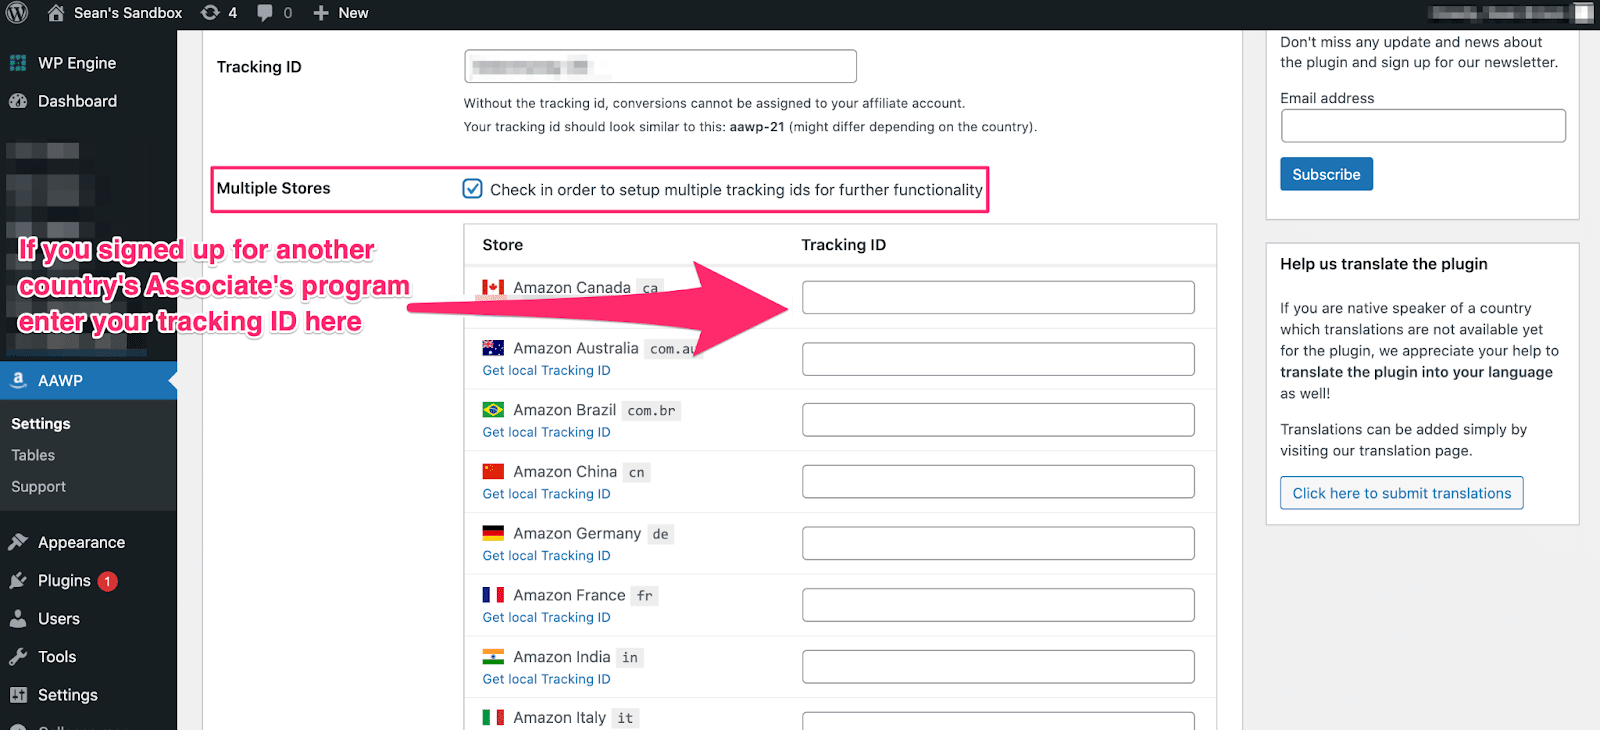Get local Tracking ID for Amazon Germany
1600x730 pixels.
(546, 556)
